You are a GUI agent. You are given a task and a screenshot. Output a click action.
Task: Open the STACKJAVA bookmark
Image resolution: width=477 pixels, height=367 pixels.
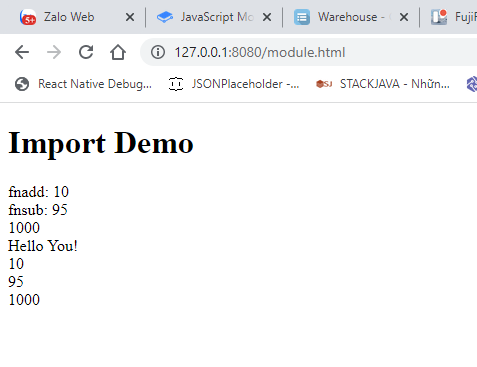(x=383, y=84)
